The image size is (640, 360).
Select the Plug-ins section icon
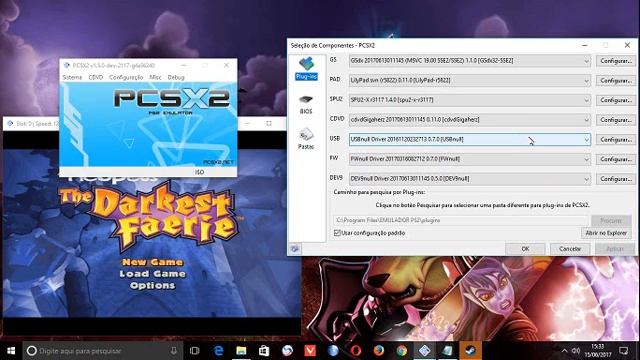tap(306, 68)
